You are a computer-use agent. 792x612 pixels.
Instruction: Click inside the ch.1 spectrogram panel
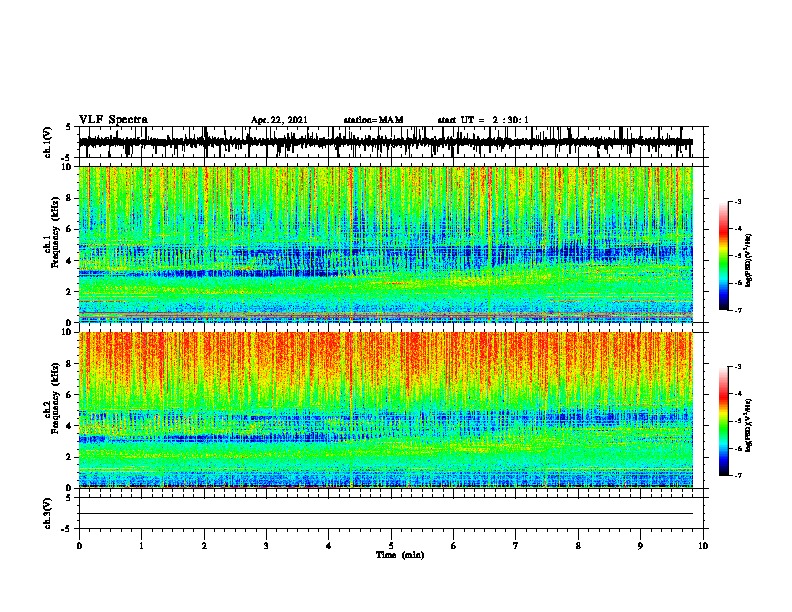click(x=386, y=244)
